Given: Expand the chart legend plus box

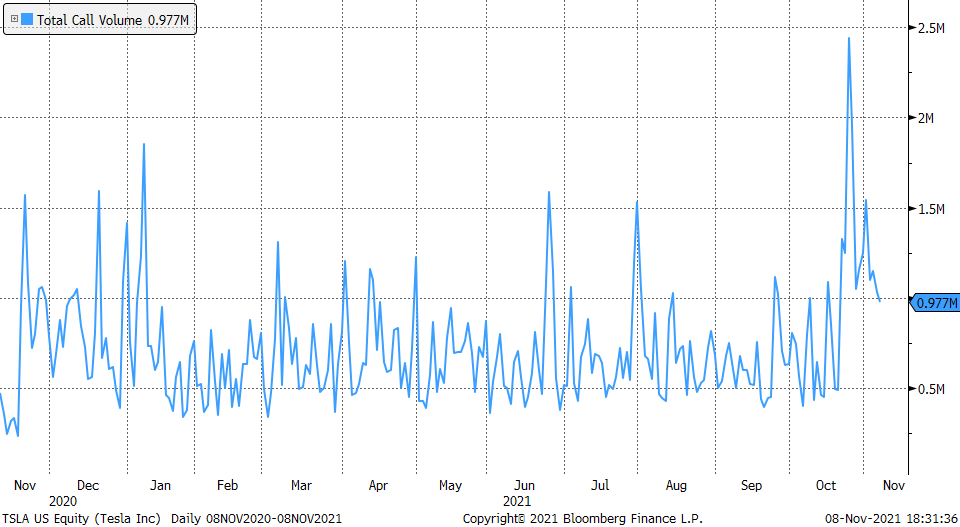Looking at the screenshot, I should point(13,19).
